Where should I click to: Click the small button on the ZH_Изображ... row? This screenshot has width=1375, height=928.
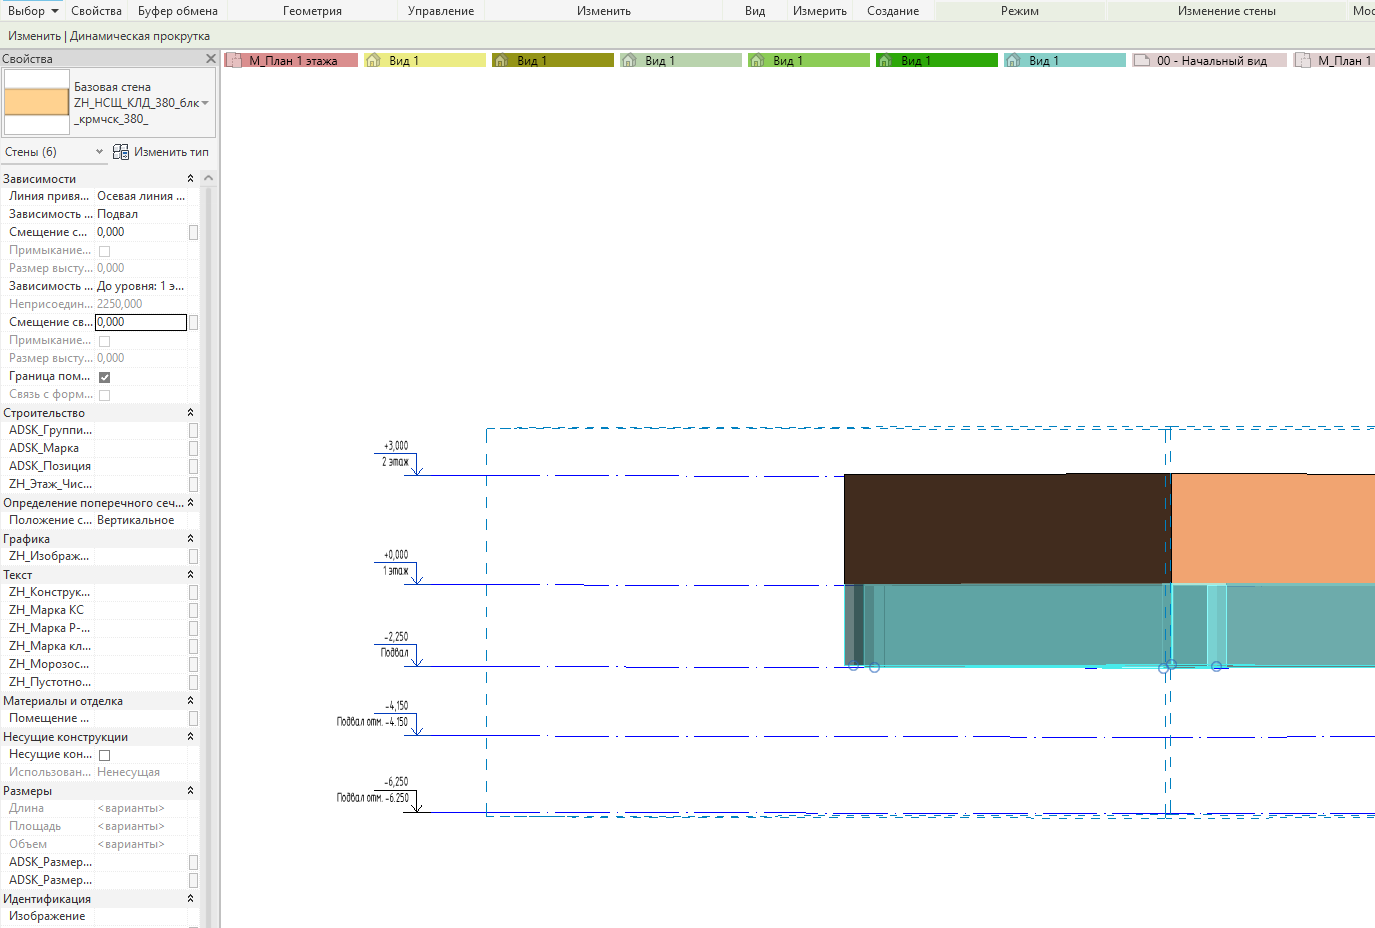tap(193, 556)
